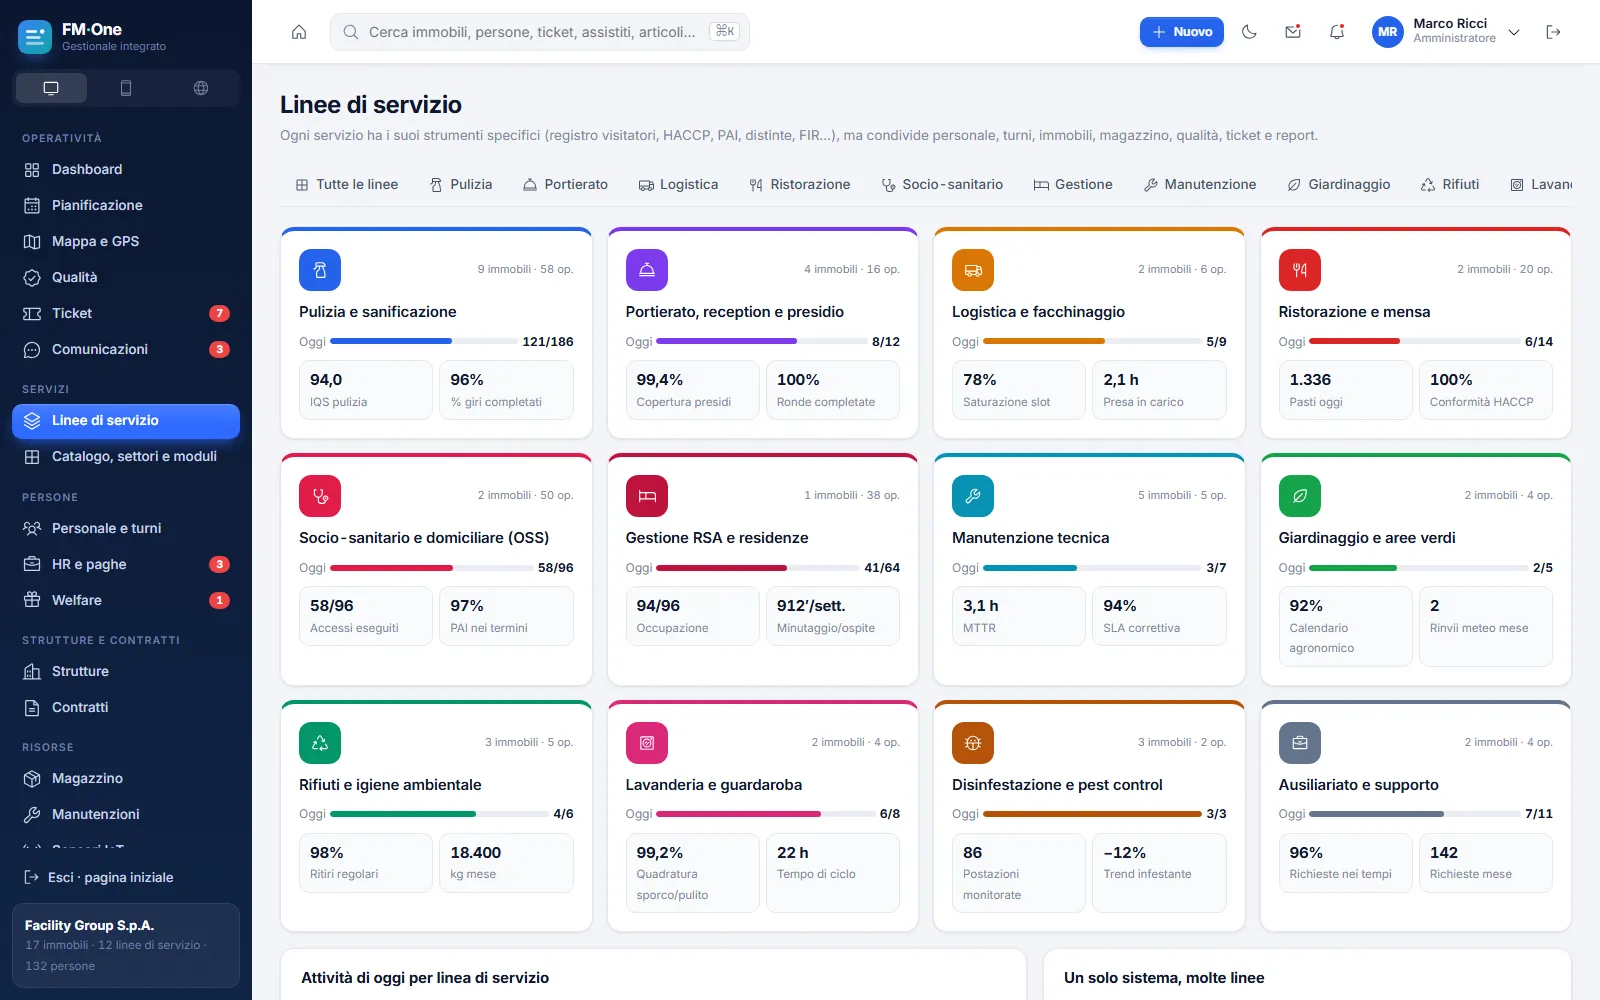This screenshot has width=1600, height=1000.
Task: Click Portierato reception bell icon
Action: click(x=647, y=270)
